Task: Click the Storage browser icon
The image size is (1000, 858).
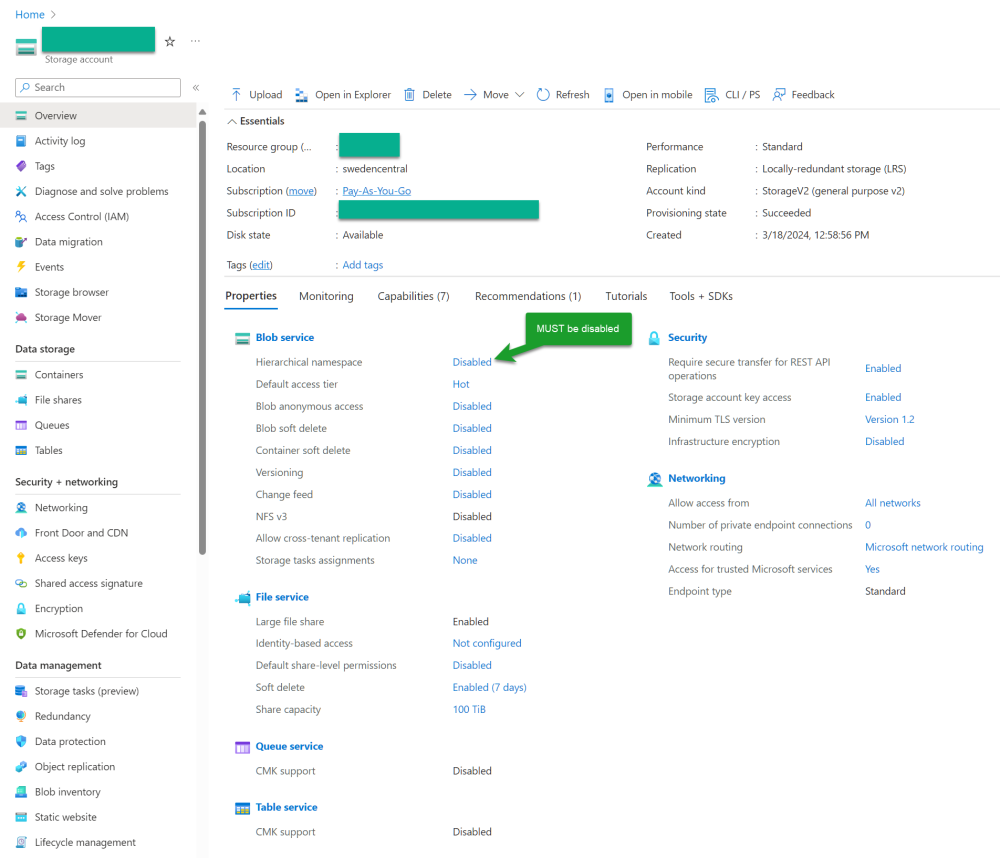Action: pyautogui.click(x=21, y=292)
